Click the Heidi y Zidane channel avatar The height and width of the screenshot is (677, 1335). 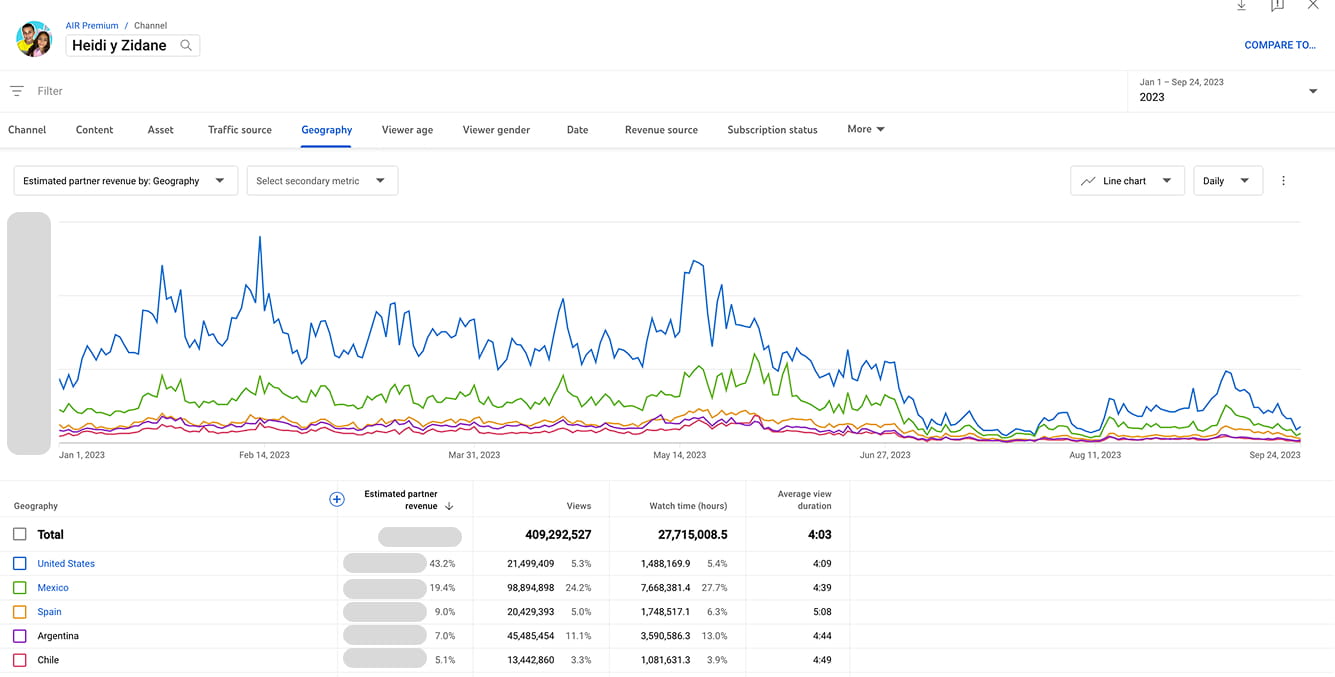(34, 39)
